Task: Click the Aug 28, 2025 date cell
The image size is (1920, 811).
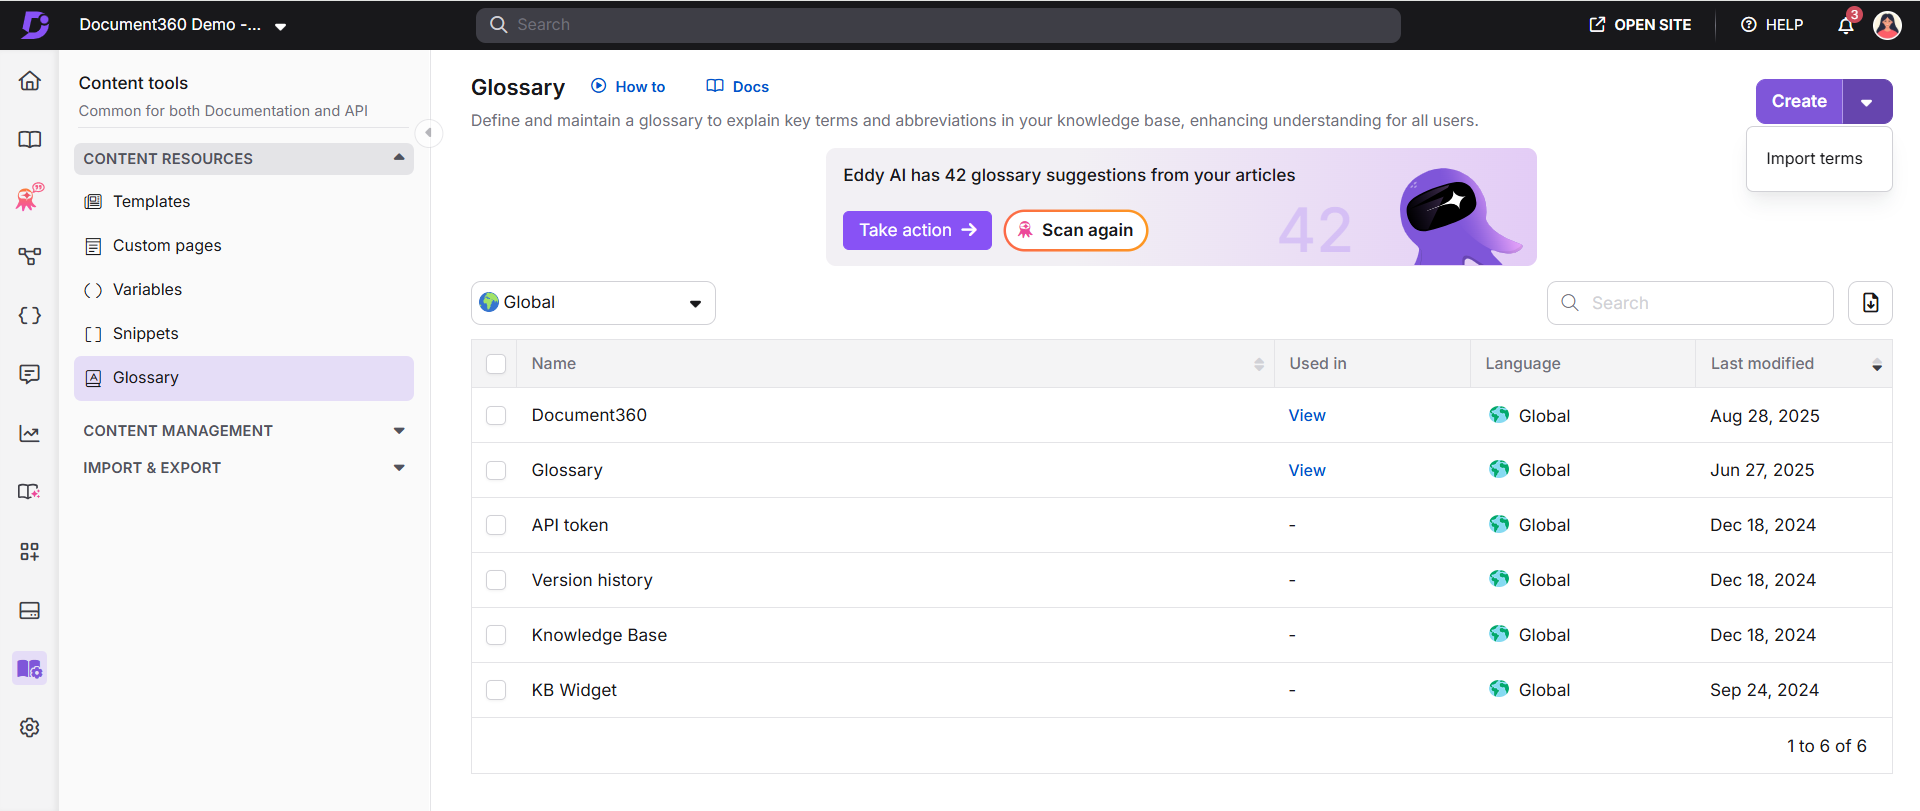Action: click(x=1765, y=416)
